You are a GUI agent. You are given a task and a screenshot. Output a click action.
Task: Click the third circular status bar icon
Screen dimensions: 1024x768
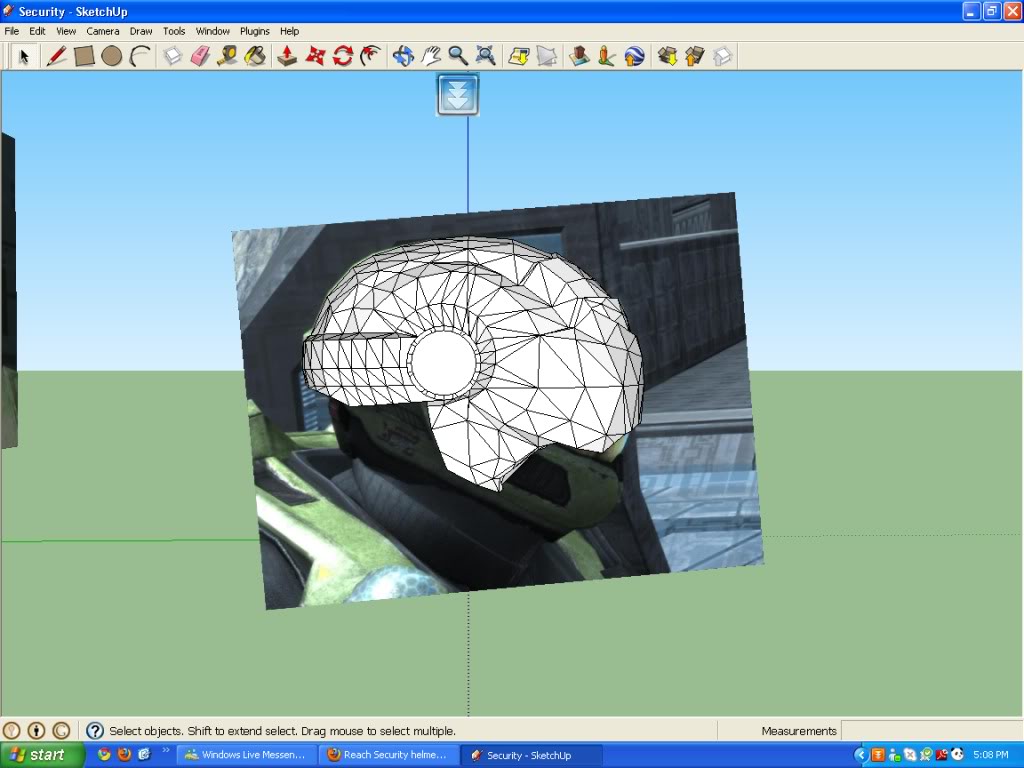61,731
